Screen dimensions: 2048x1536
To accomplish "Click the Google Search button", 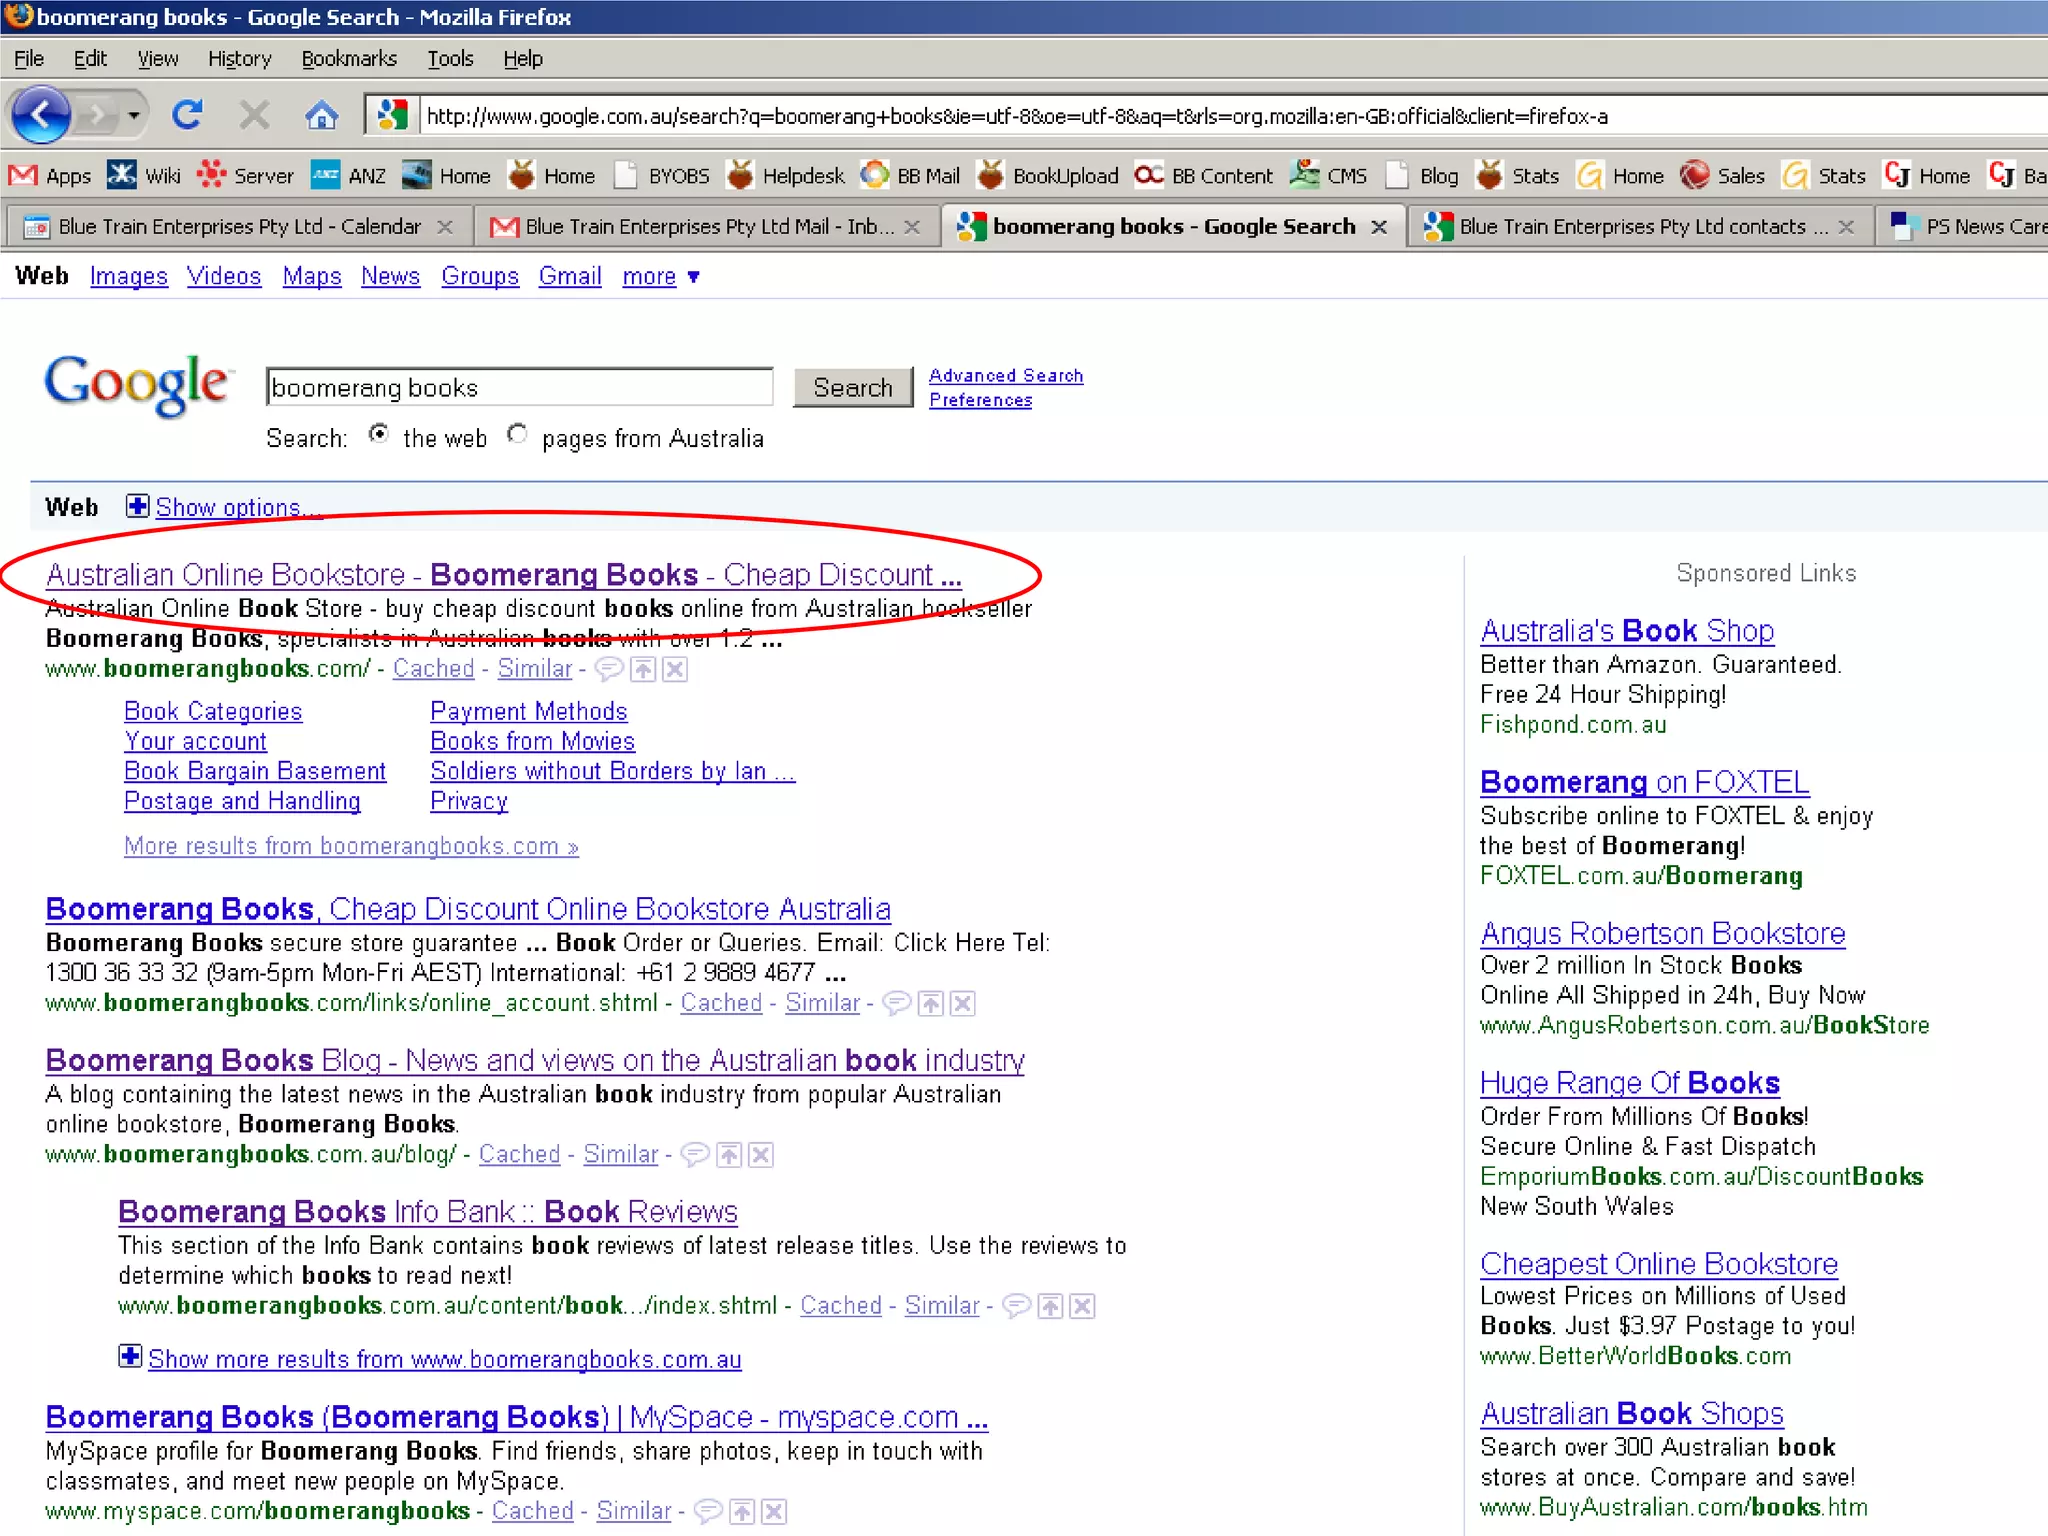I will tap(852, 387).
